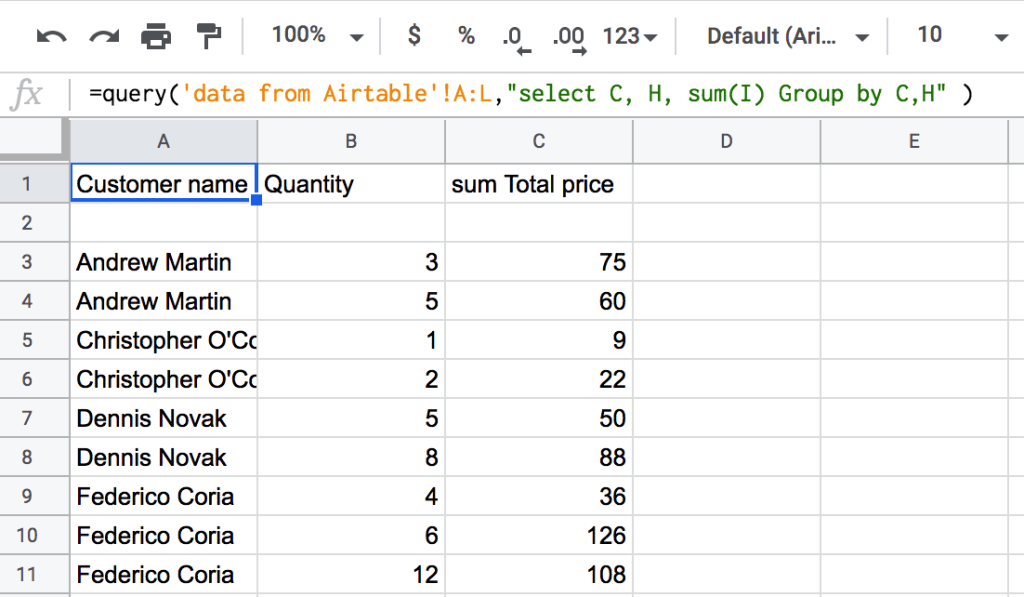Apply currency format with dollar icon
The height and width of the screenshot is (597, 1024).
pos(414,35)
